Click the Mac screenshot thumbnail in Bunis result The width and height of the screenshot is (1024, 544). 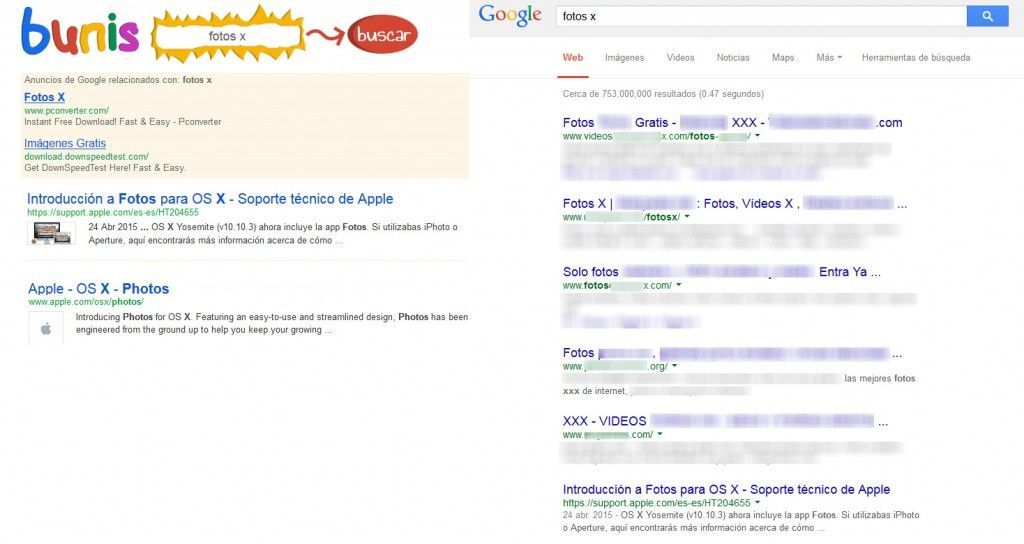point(52,232)
